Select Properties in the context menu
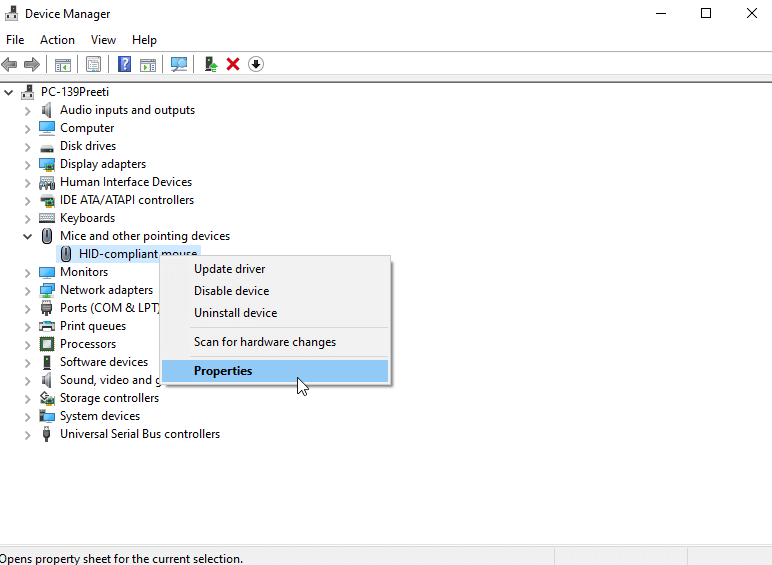772x565 pixels. pos(275,371)
